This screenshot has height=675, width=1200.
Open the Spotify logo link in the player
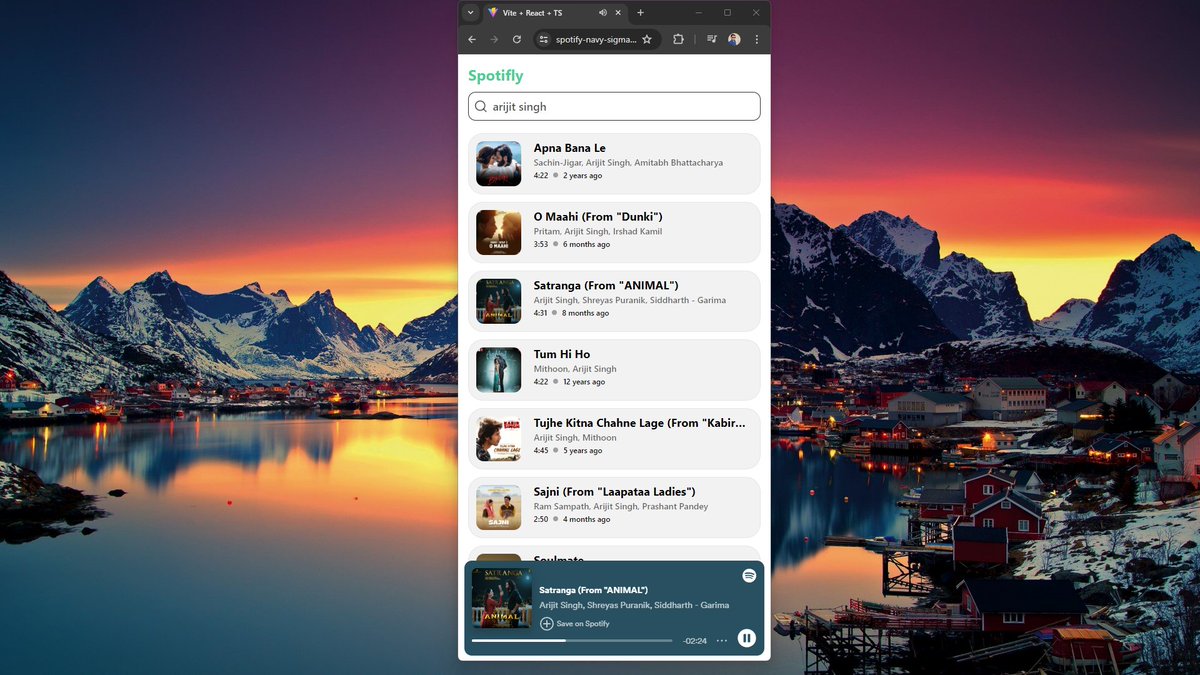click(749, 576)
